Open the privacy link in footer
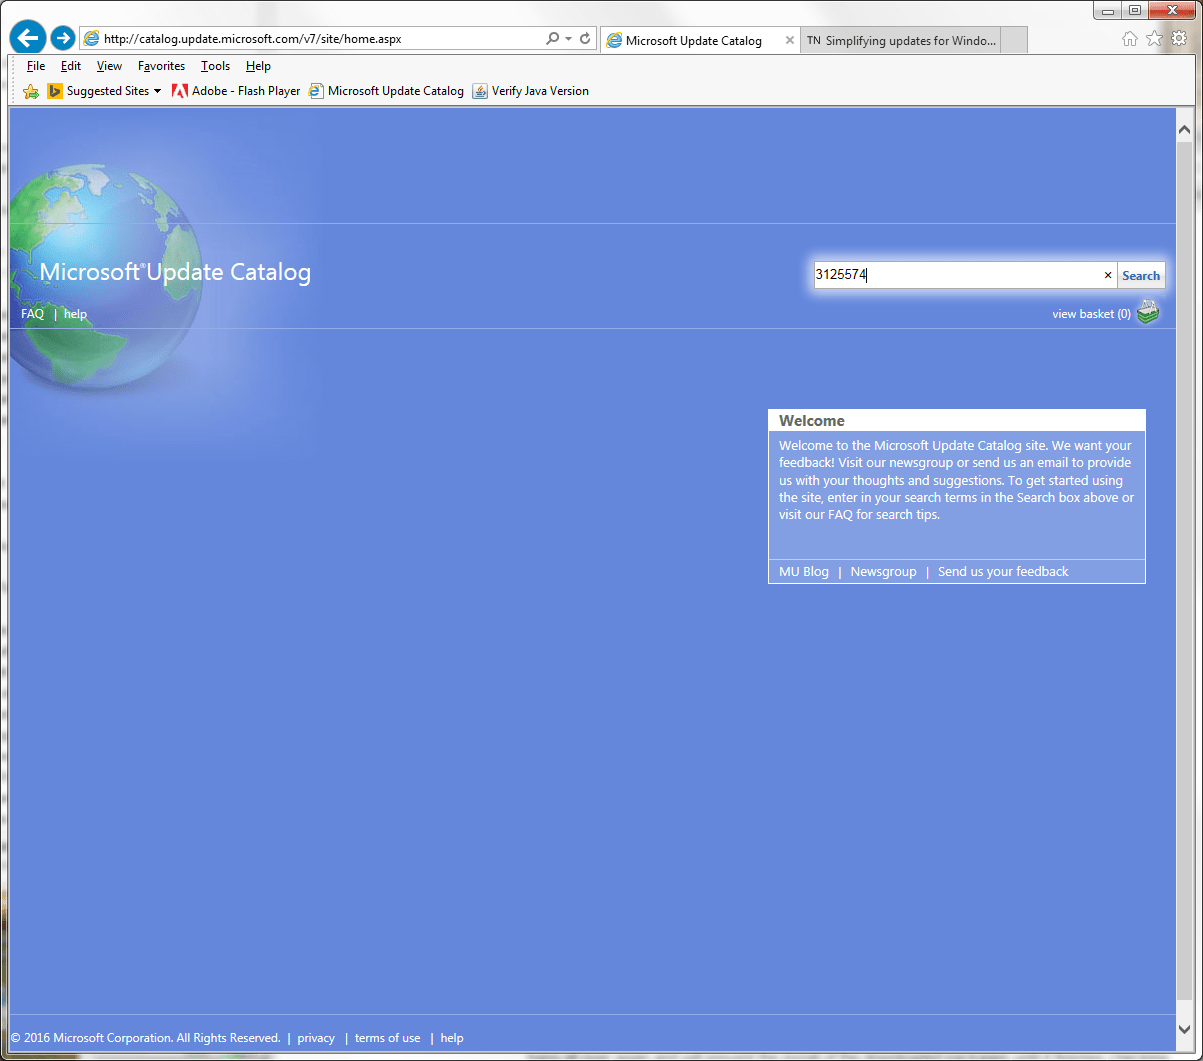The image size is (1203, 1061). tap(316, 1038)
